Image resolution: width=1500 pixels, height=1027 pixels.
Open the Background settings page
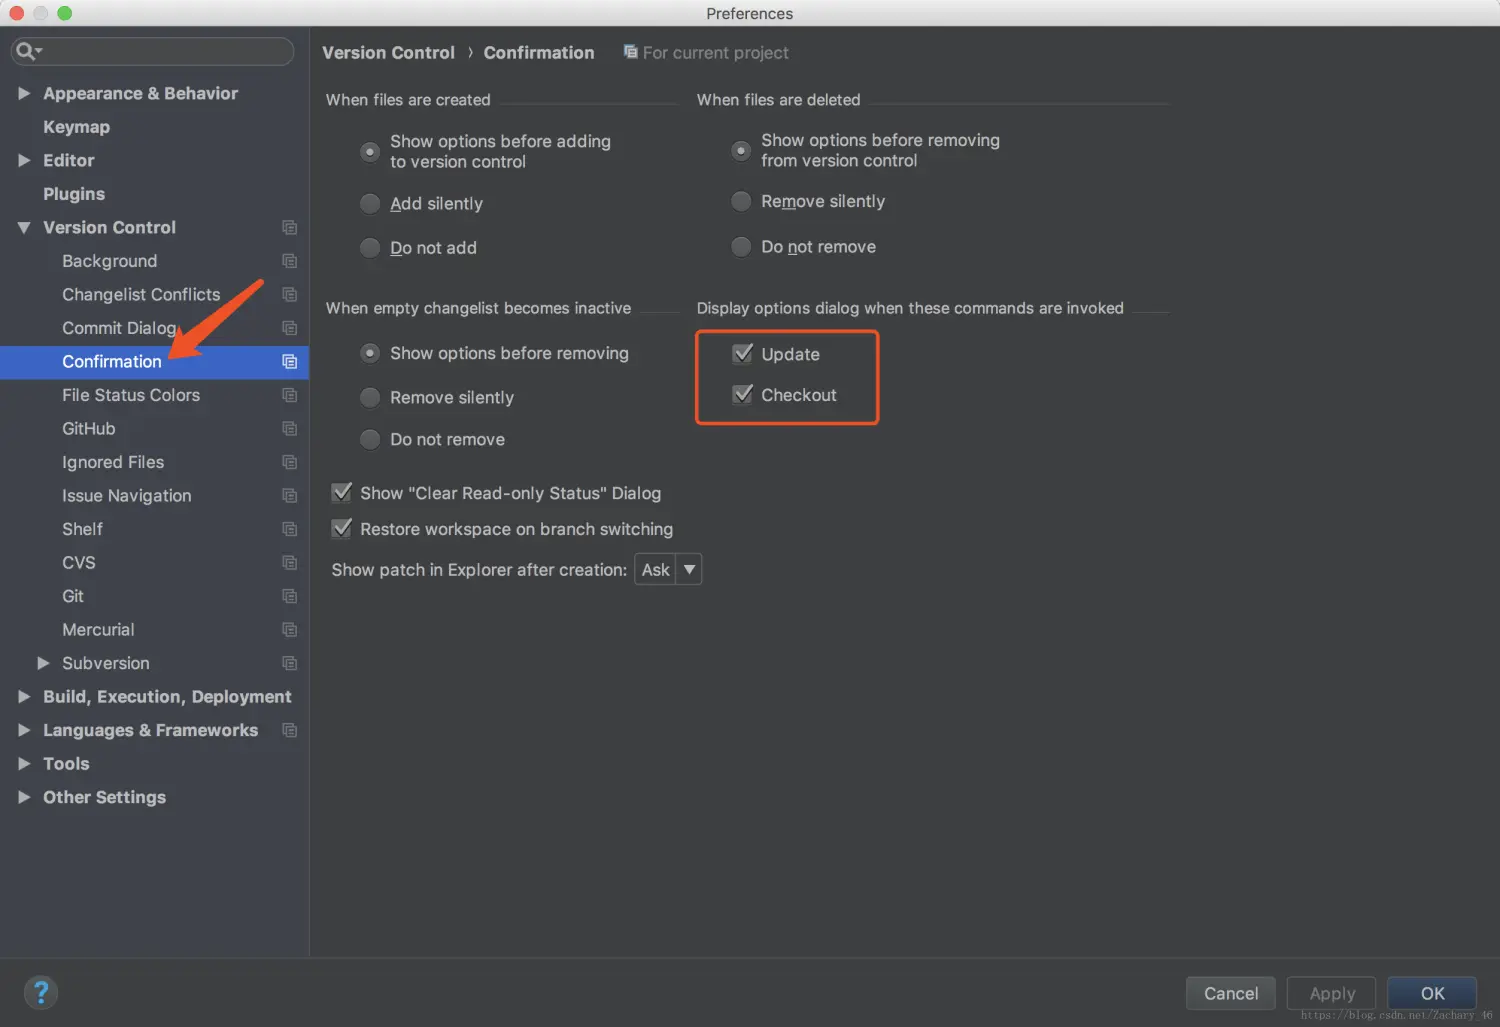click(x=110, y=261)
